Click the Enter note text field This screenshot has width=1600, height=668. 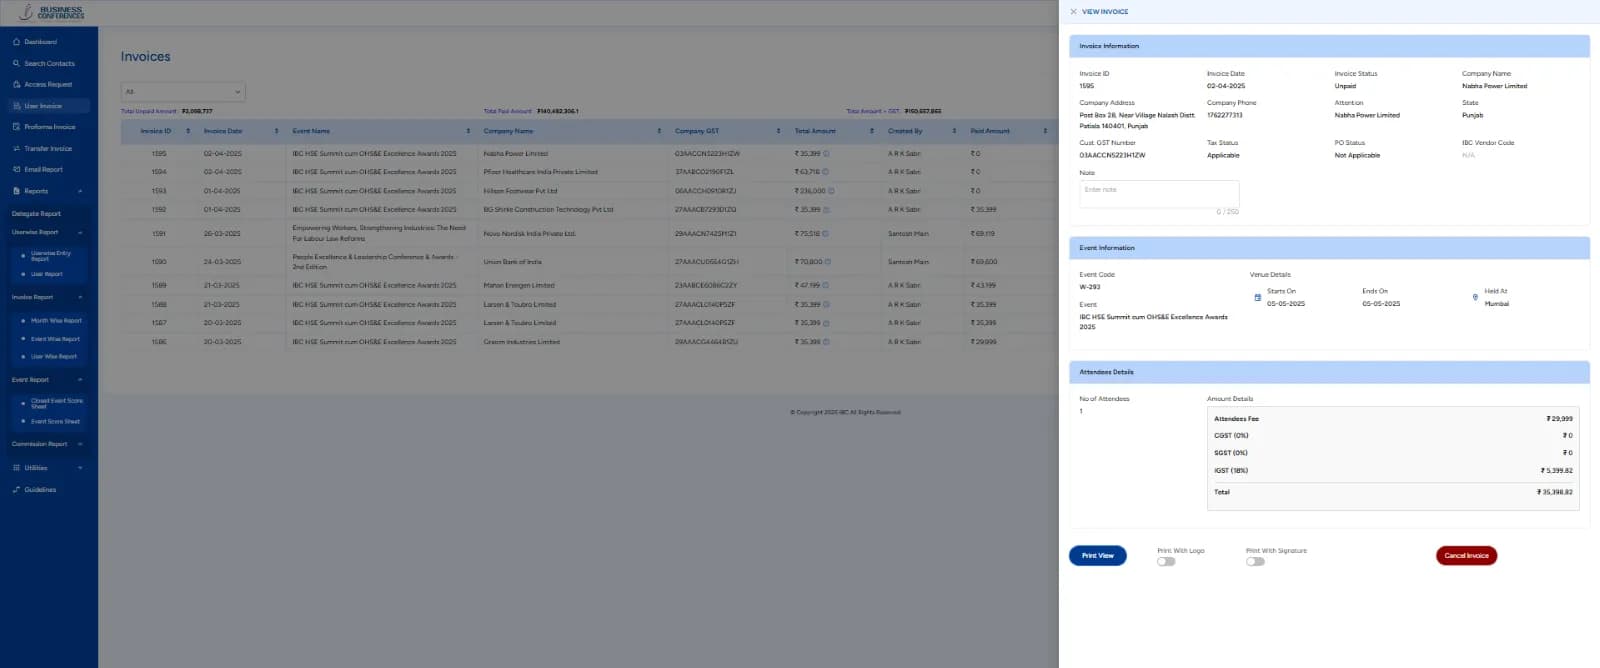(x=1159, y=194)
